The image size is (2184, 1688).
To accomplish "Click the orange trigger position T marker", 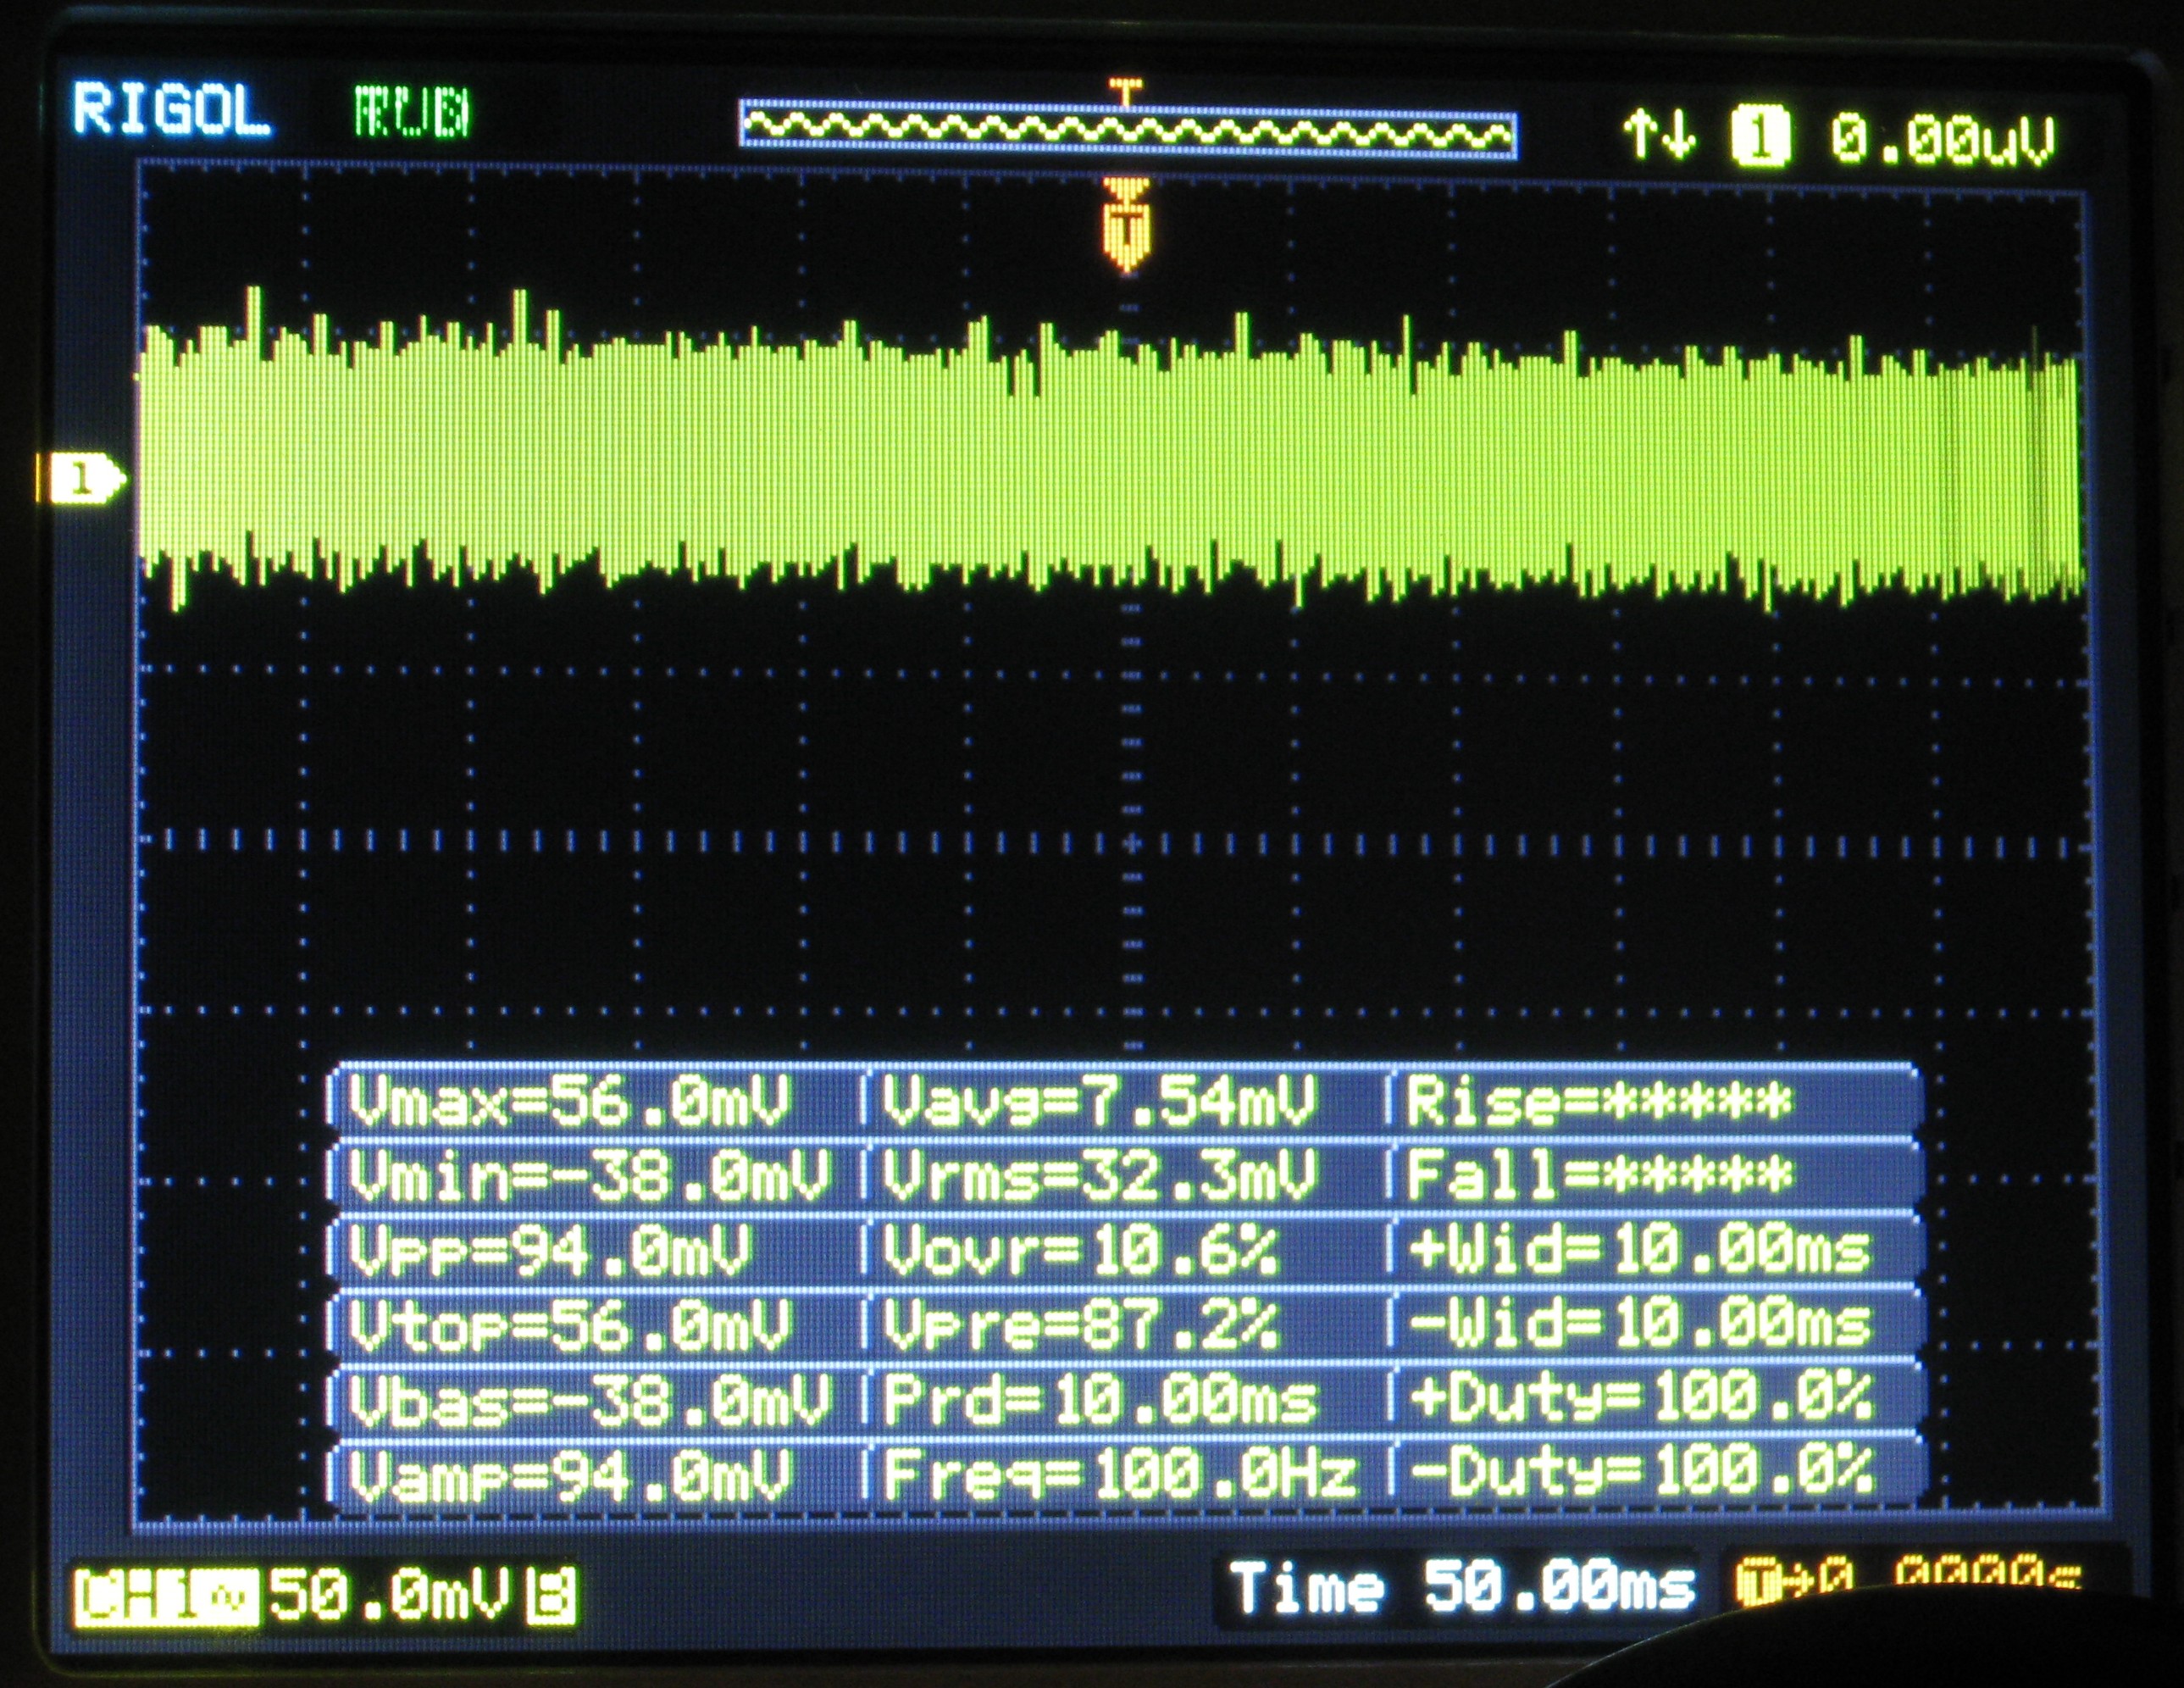I will (x=1126, y=228).
